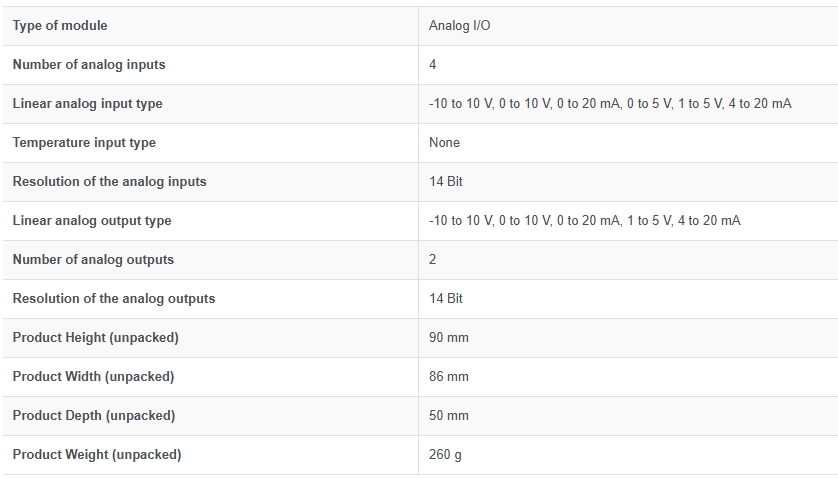
Task: Click the input range value ending with "0 to 5 V, 1 to 5 V, 4 to 20 mA"
Action: point(610,104)
